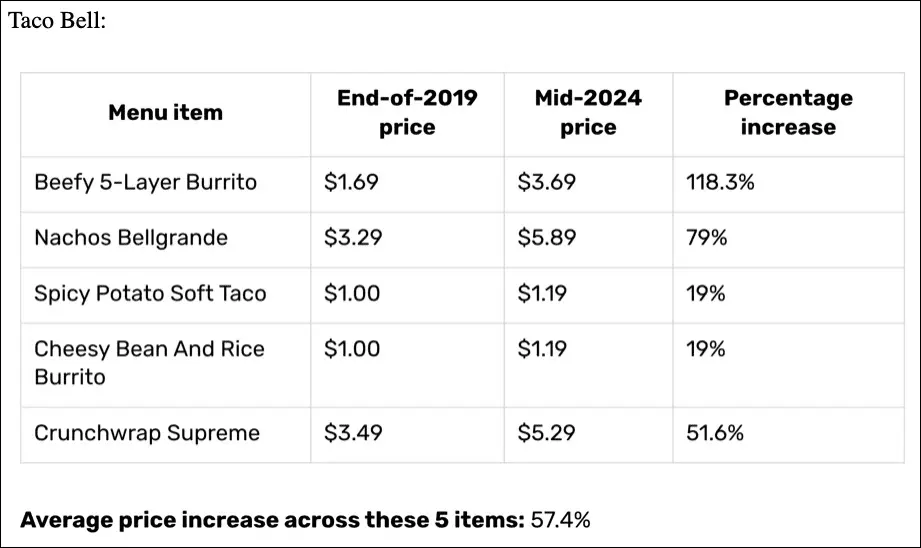Click the "Percentage increase" column header
This screenshot has width=921, height=548.
[788, 112]
